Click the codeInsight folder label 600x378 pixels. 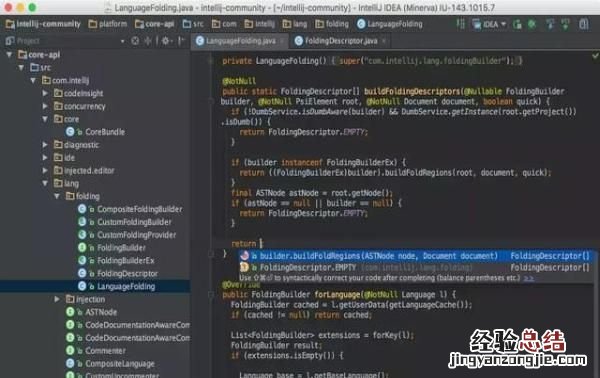(83, 93)
